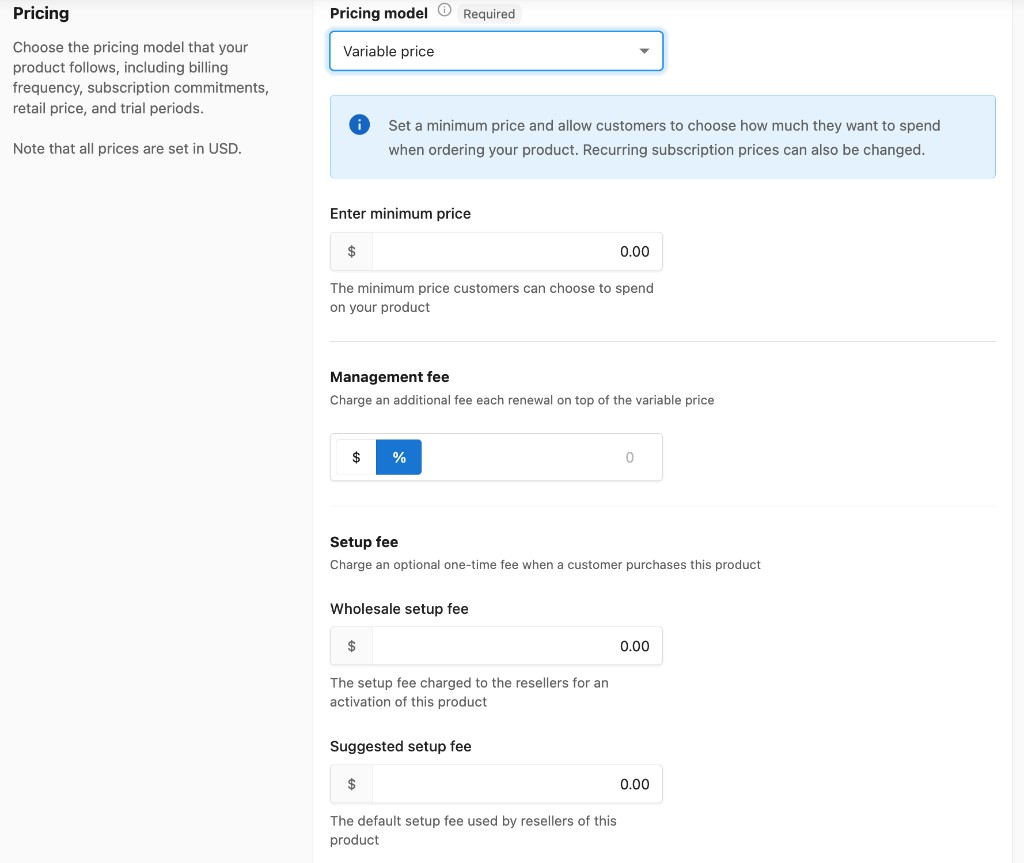Click the Wholesale setup fee label
This screenshot has width=1024, height=863.
tap(399, 609)
